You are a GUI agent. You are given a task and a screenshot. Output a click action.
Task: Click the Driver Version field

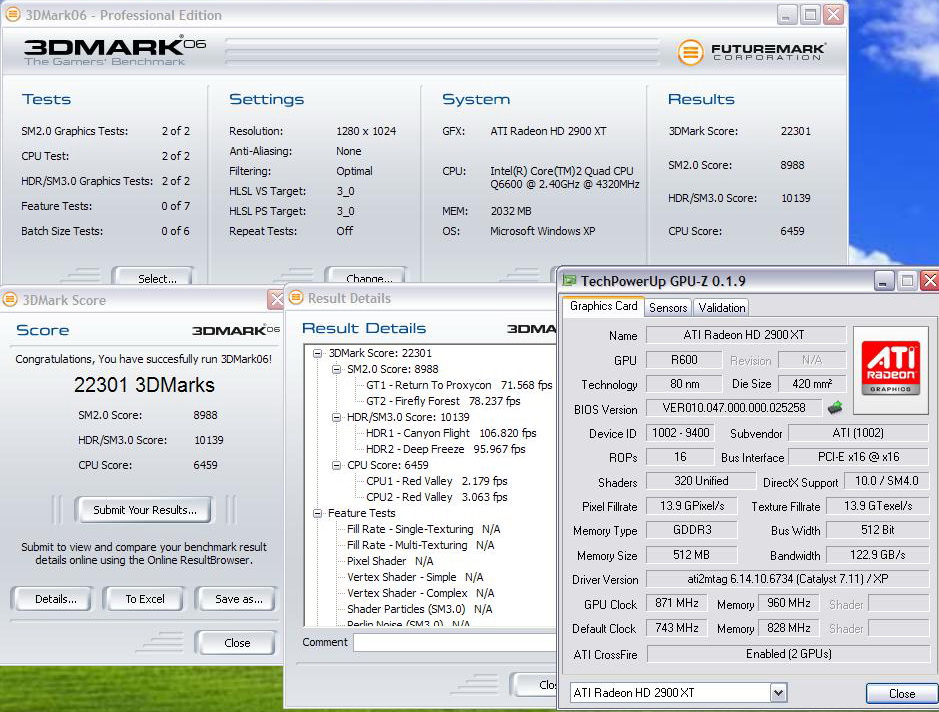tap(787, 579)
